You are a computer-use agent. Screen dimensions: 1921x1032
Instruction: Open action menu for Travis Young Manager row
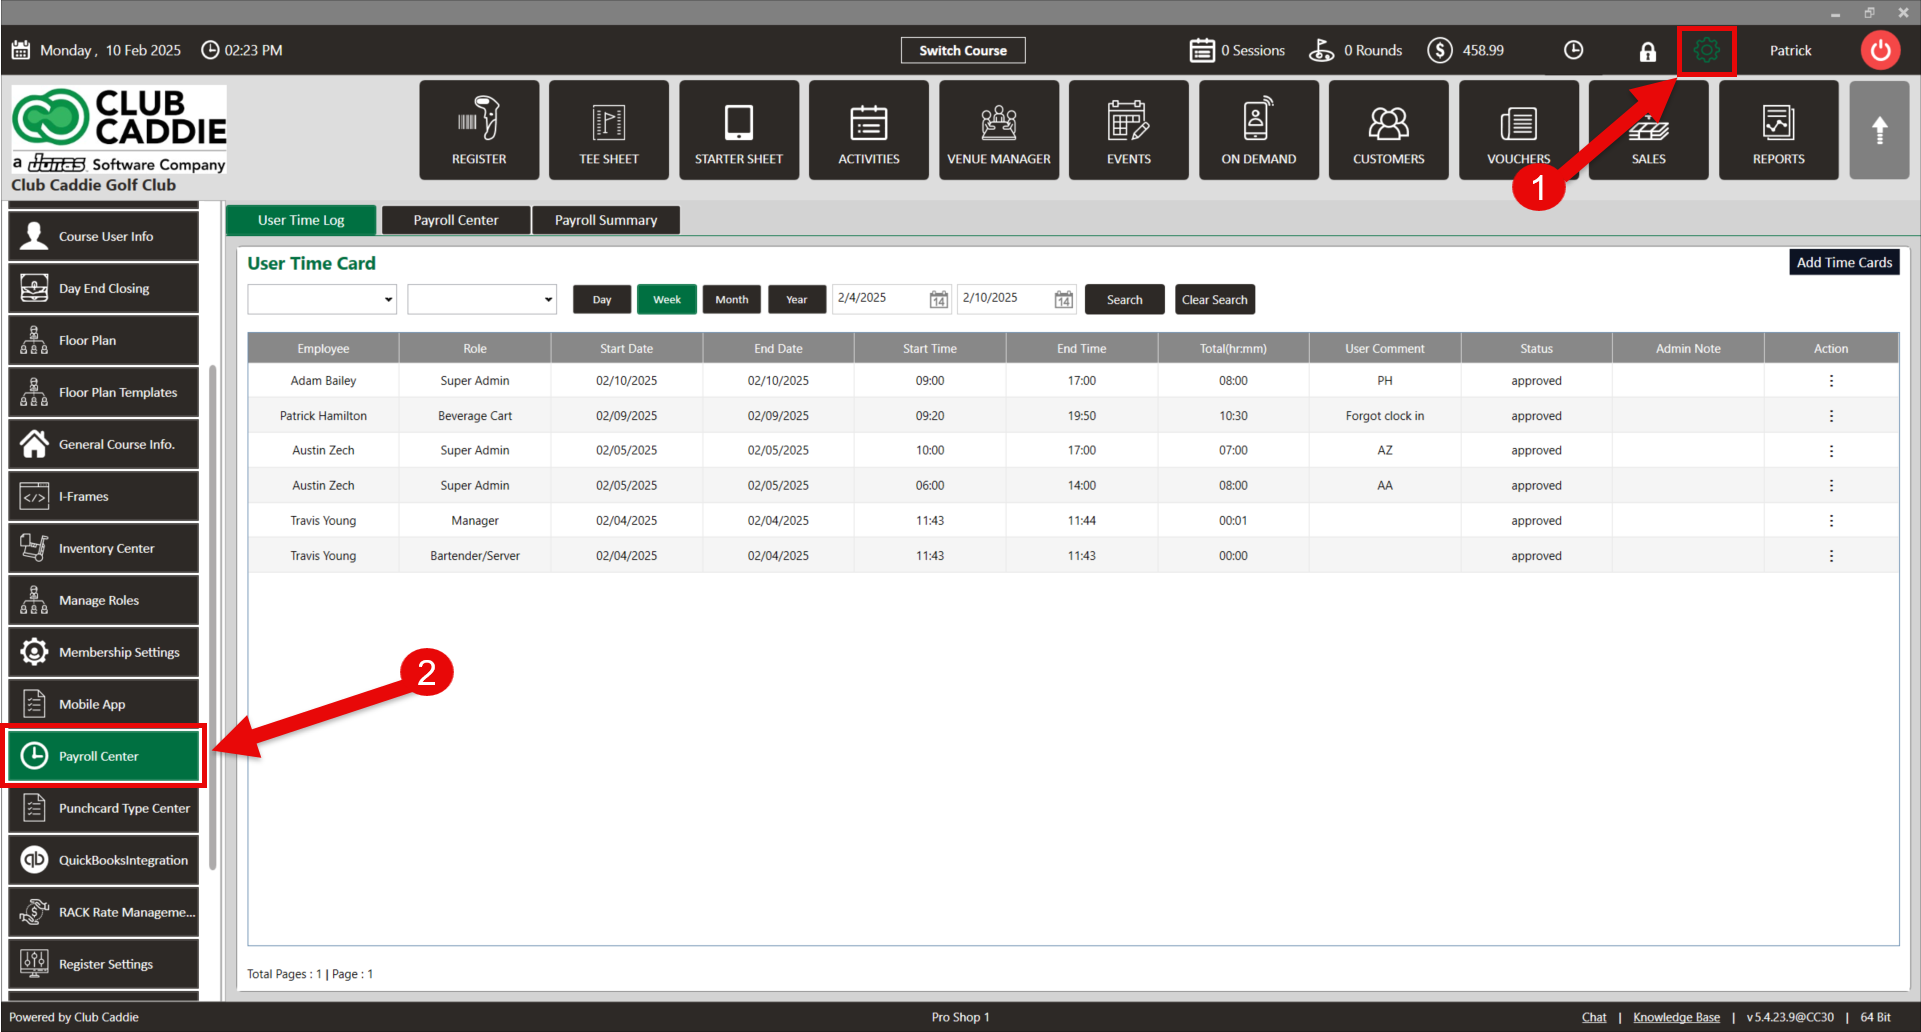(1831, 521)
